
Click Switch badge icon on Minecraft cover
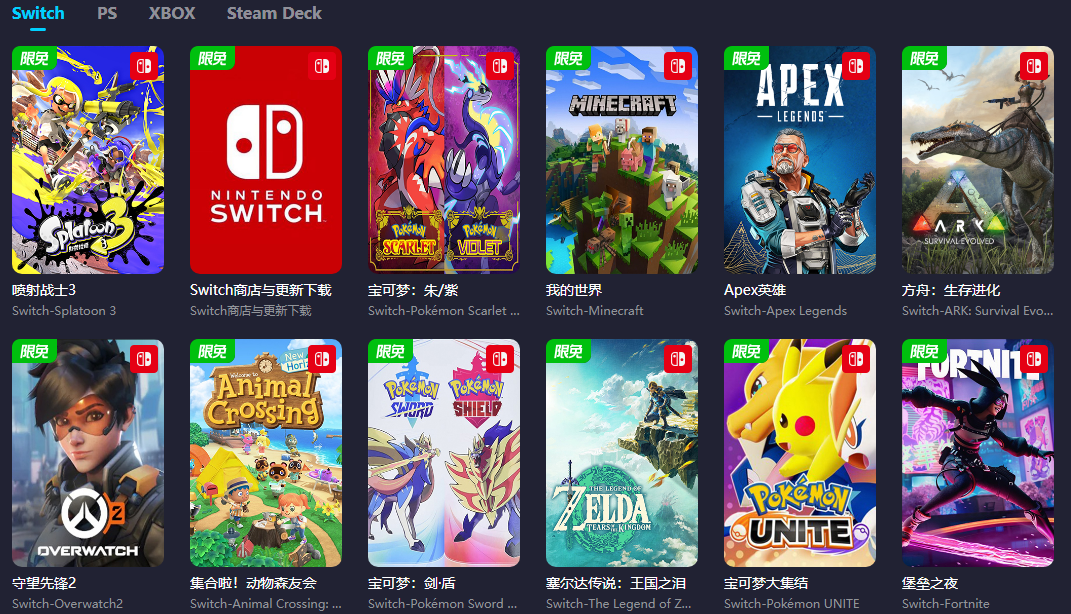(678, 66)
